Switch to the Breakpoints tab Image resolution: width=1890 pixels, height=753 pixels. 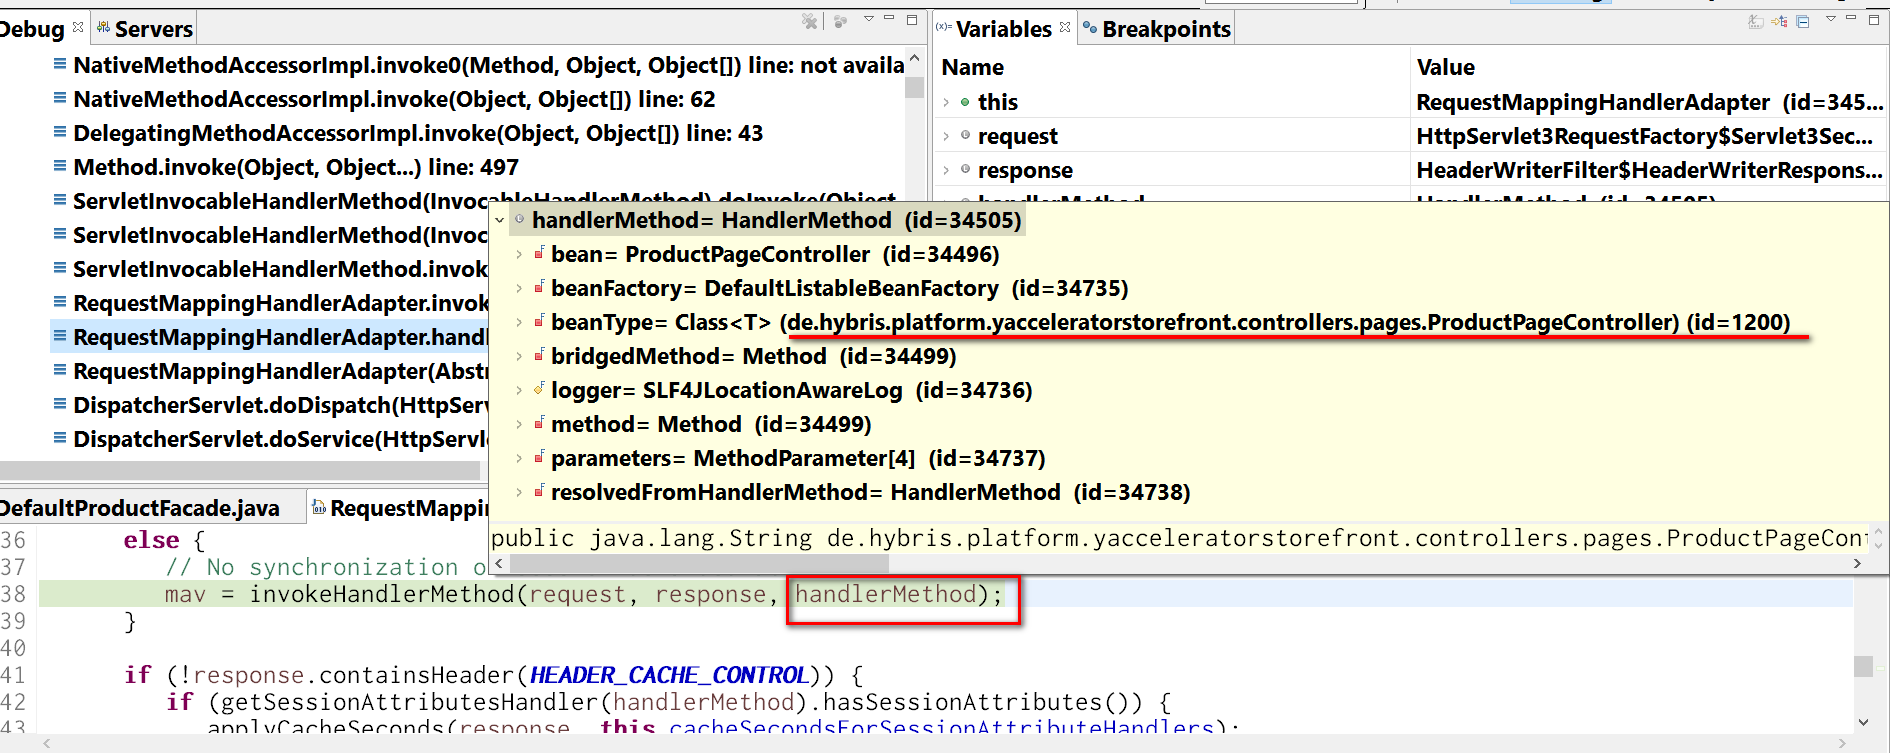[x=1157, y=29]
